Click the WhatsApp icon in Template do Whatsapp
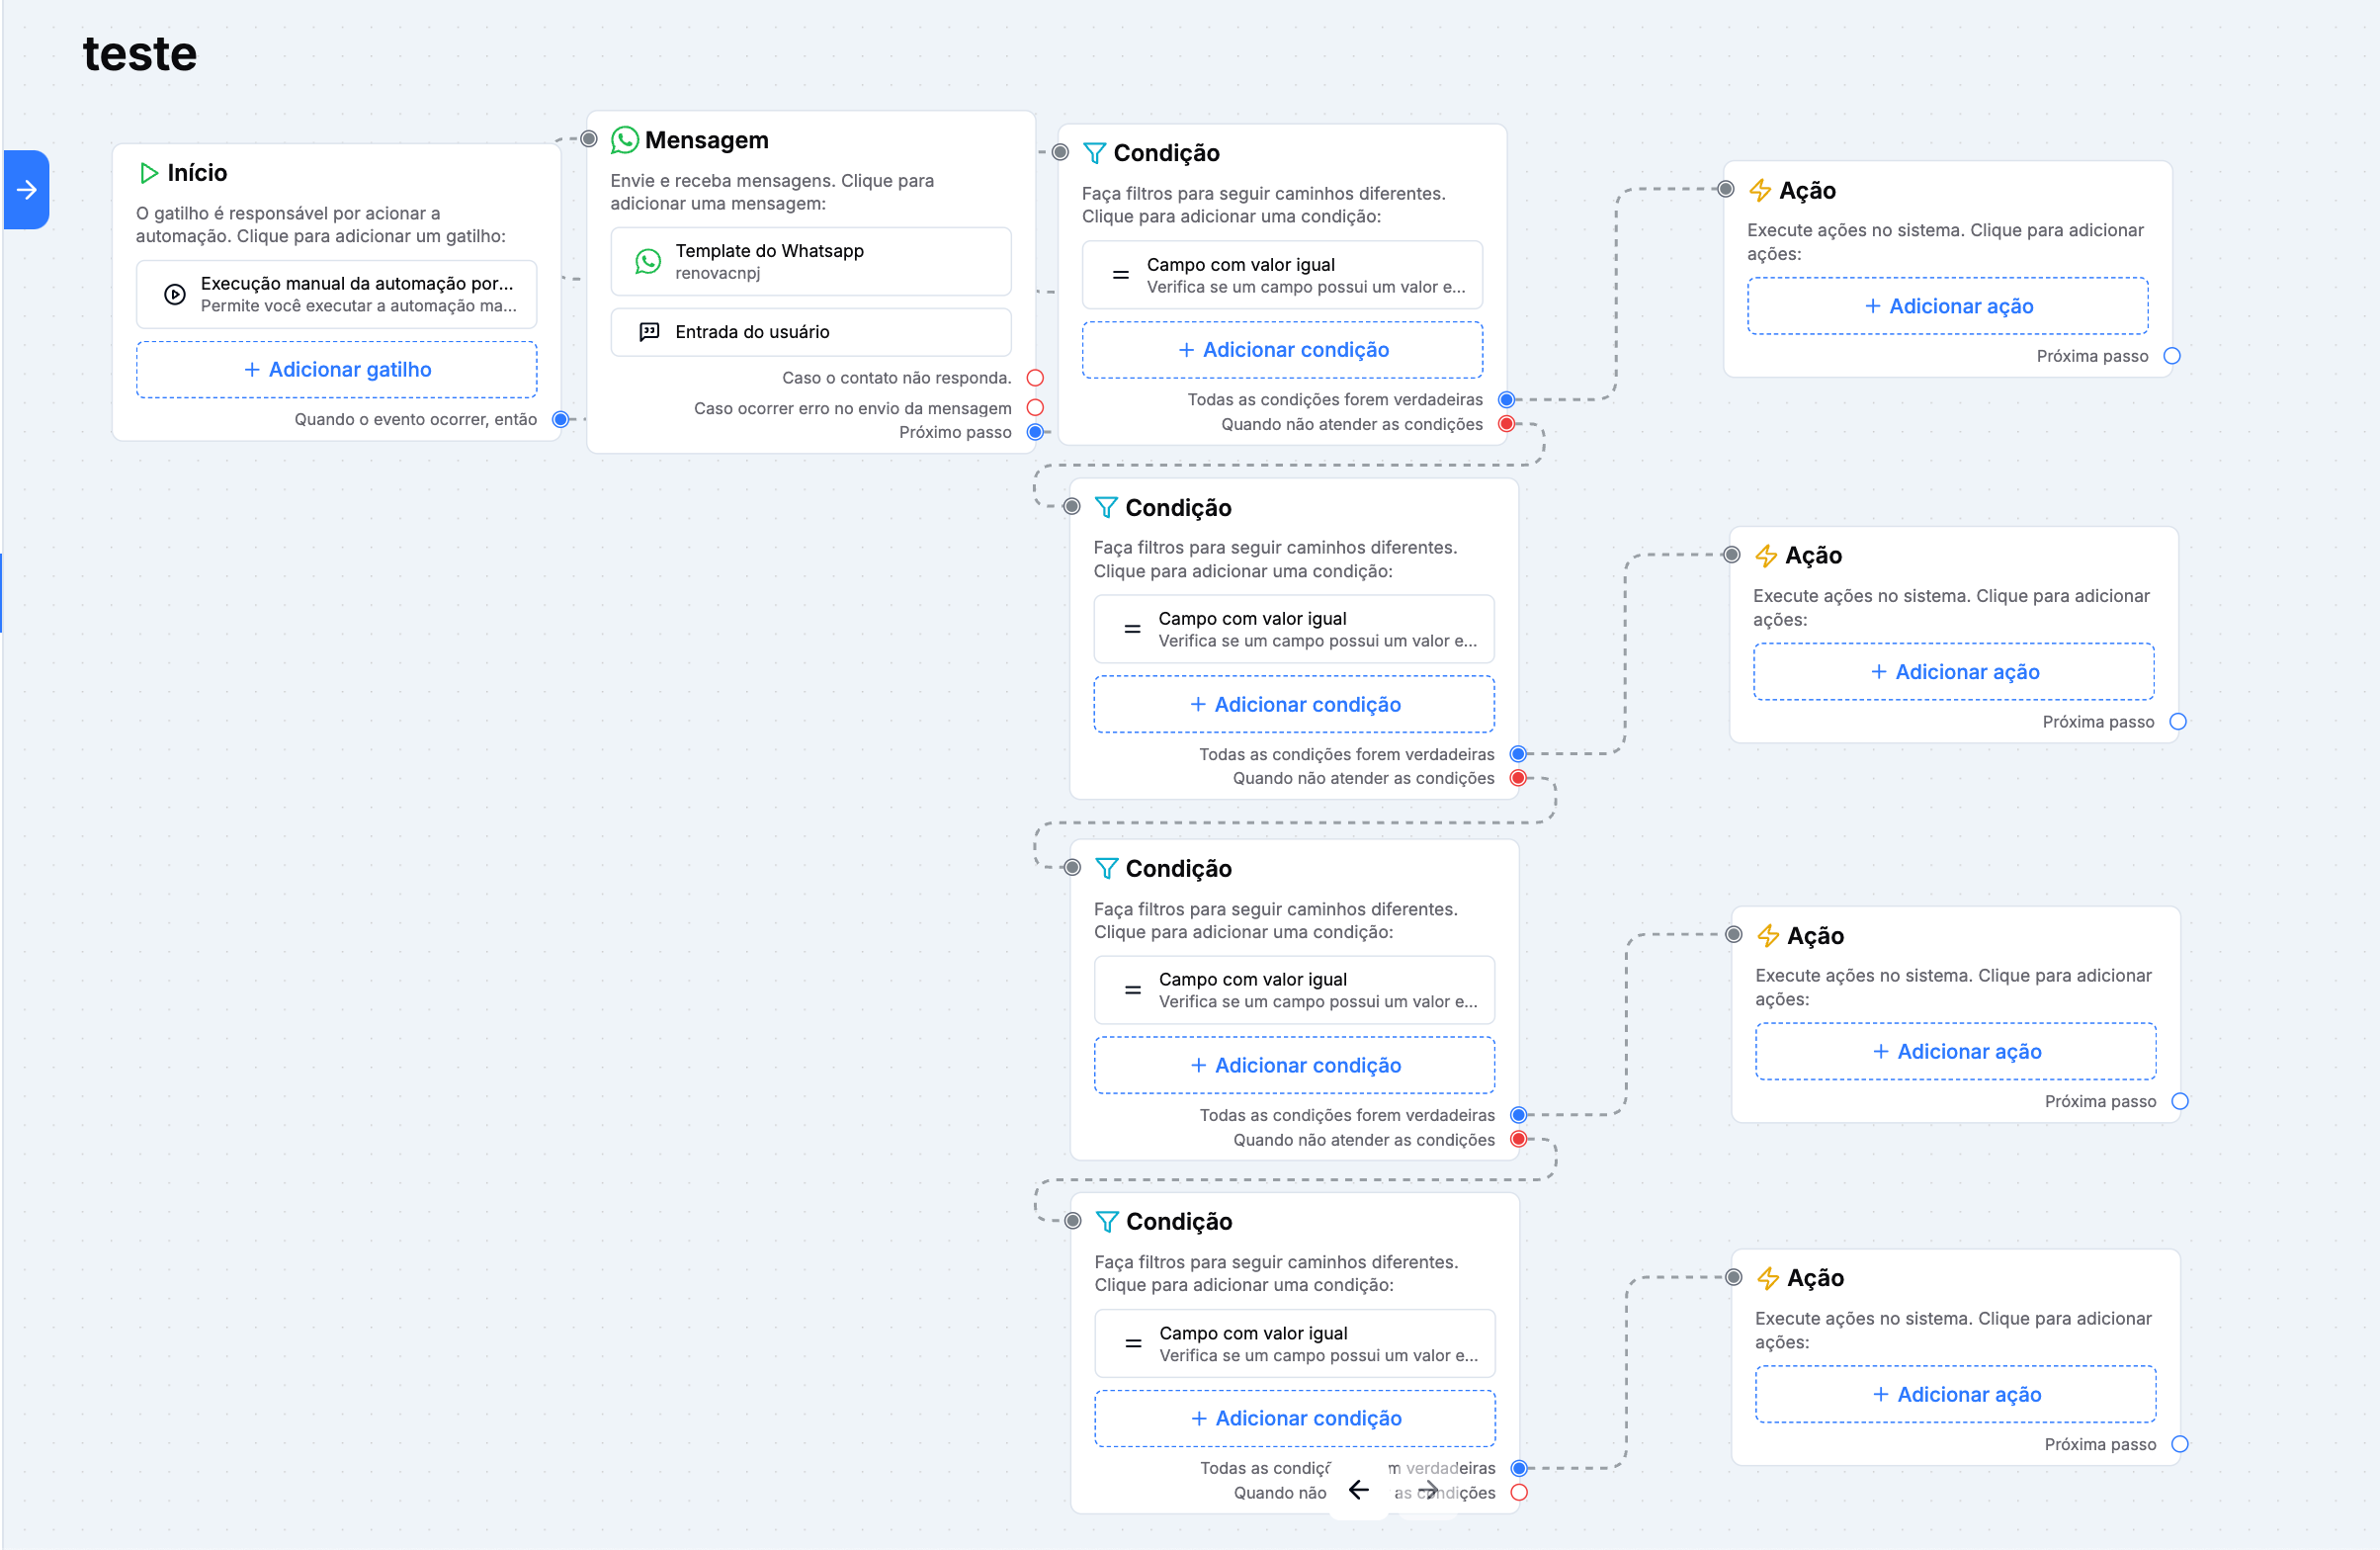This screenshot has width=2380, height=1550. coord(648,261)
